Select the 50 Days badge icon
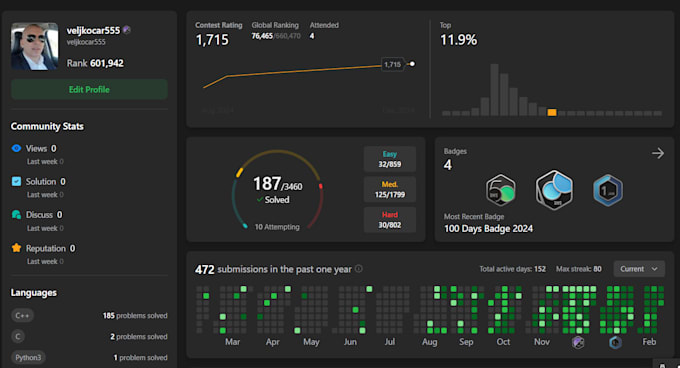This screenshot has height=368, width=680. point(500,190)
